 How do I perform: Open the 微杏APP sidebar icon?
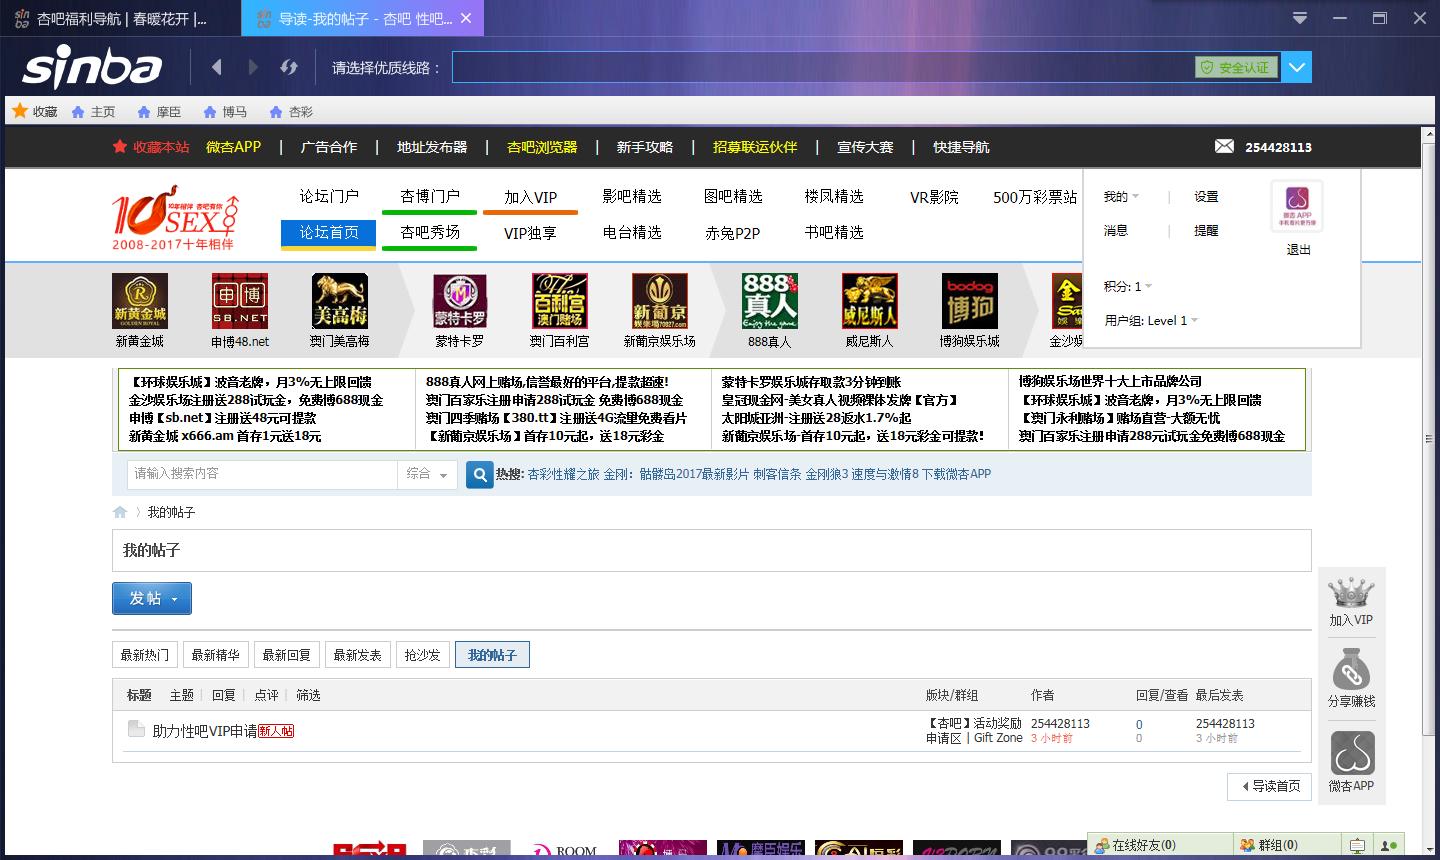point(1351,753)
